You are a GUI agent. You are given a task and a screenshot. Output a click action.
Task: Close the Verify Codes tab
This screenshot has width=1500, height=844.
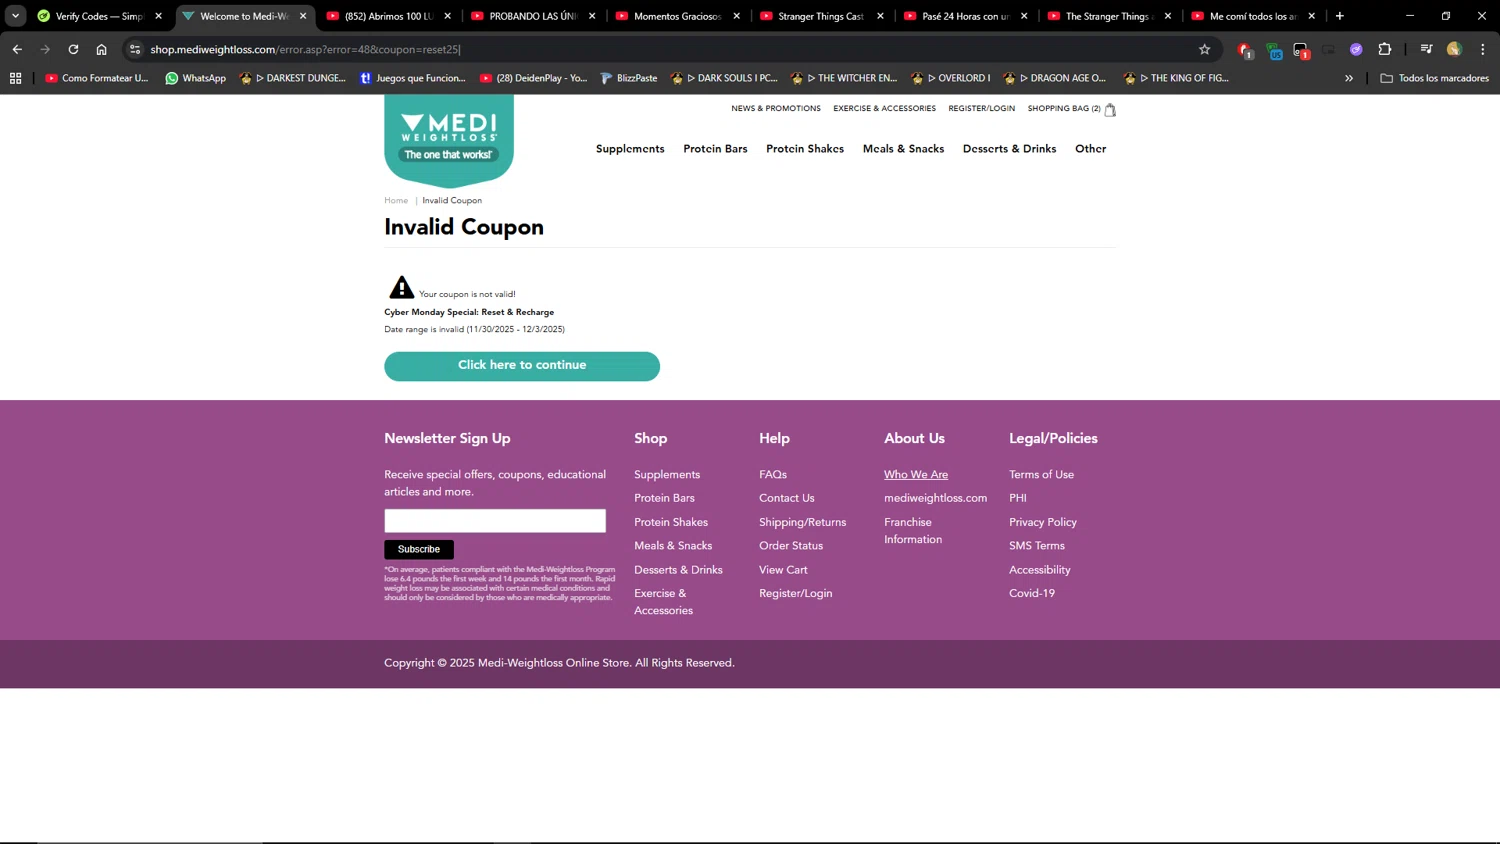pos(158,16)
